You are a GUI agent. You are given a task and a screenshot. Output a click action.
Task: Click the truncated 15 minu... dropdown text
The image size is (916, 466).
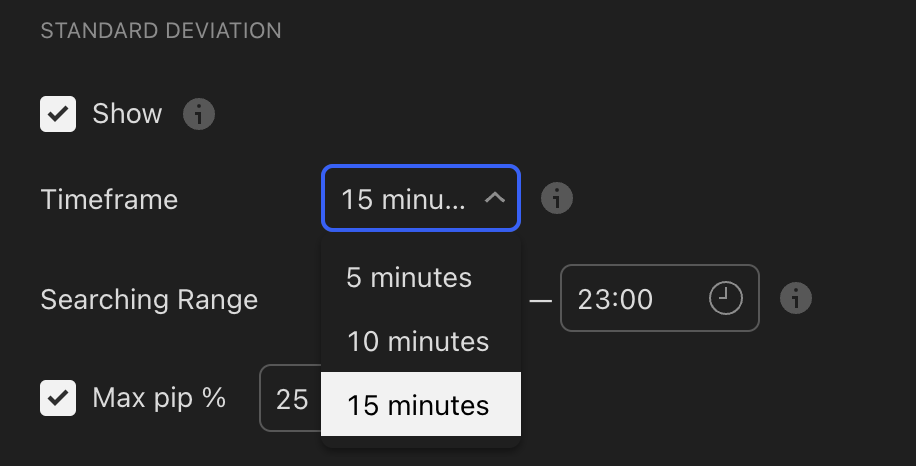point(403,199)
